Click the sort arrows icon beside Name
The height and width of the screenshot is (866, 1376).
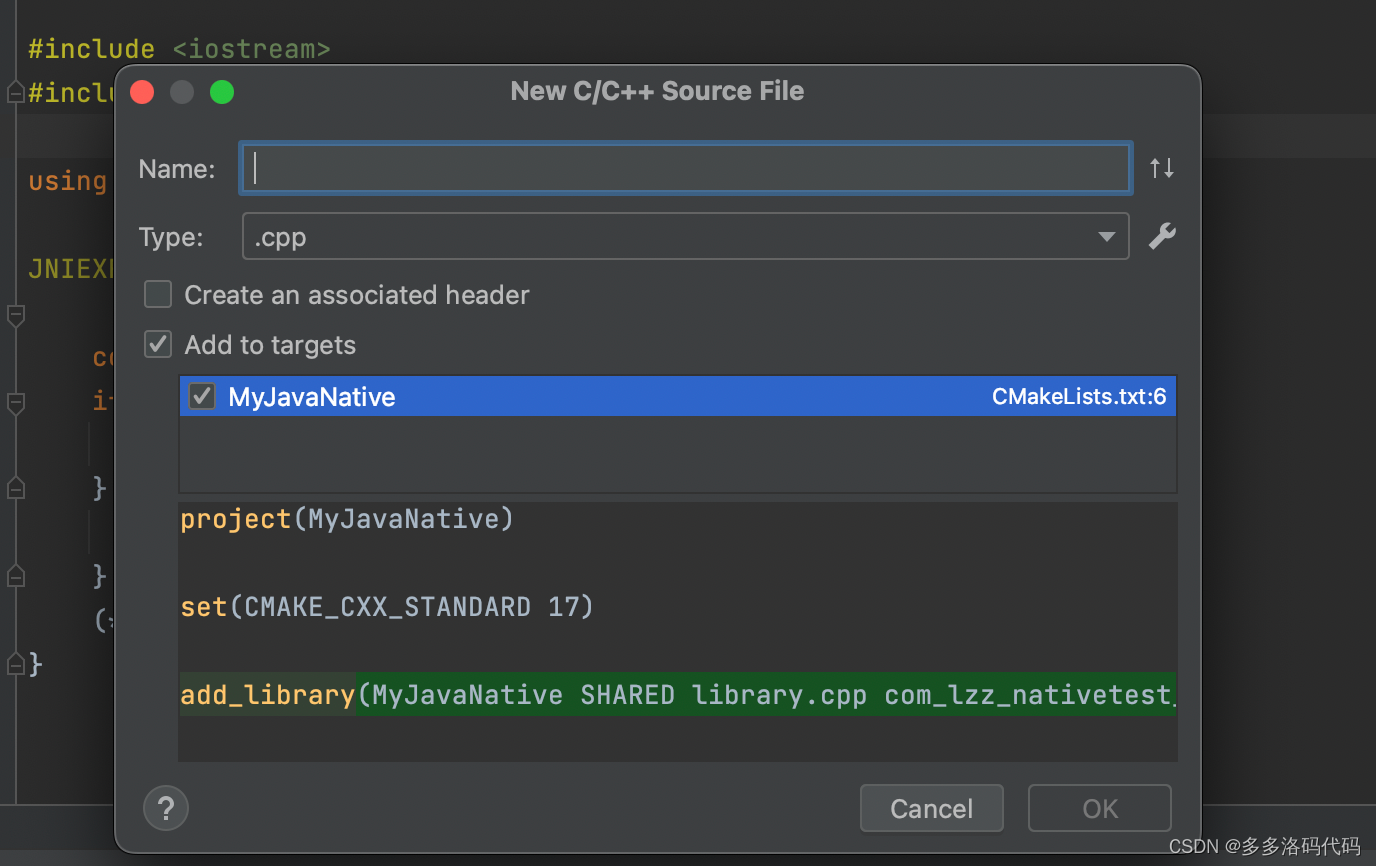pyautogui.click(x=1161, y=168)
